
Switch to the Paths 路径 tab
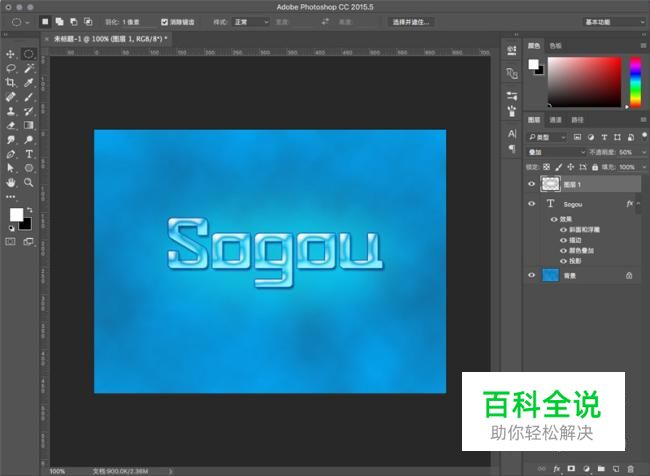click(x=577, y=120)
